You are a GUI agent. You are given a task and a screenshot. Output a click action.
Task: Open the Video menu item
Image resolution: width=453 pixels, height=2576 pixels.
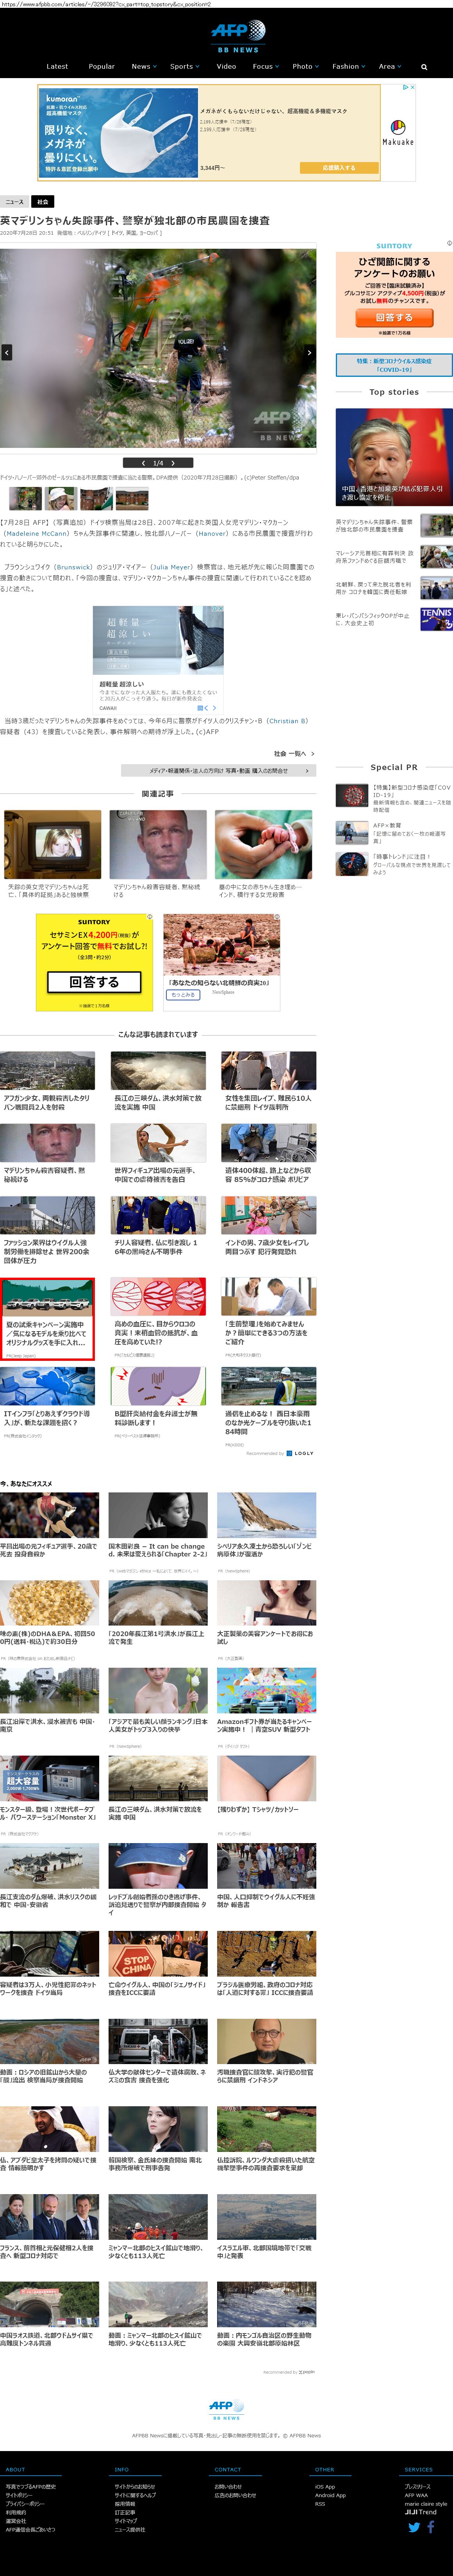226,67
